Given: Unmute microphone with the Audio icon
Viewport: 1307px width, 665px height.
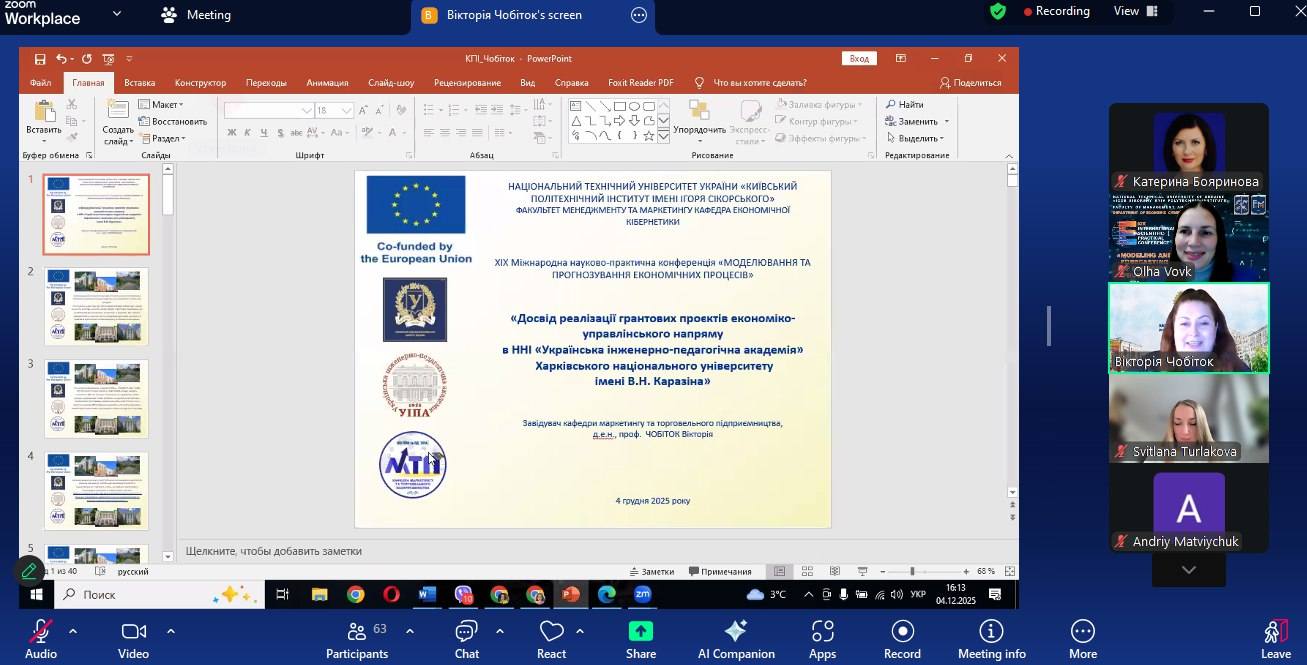Looking at the screenshot, I should (x=40, y=633).
